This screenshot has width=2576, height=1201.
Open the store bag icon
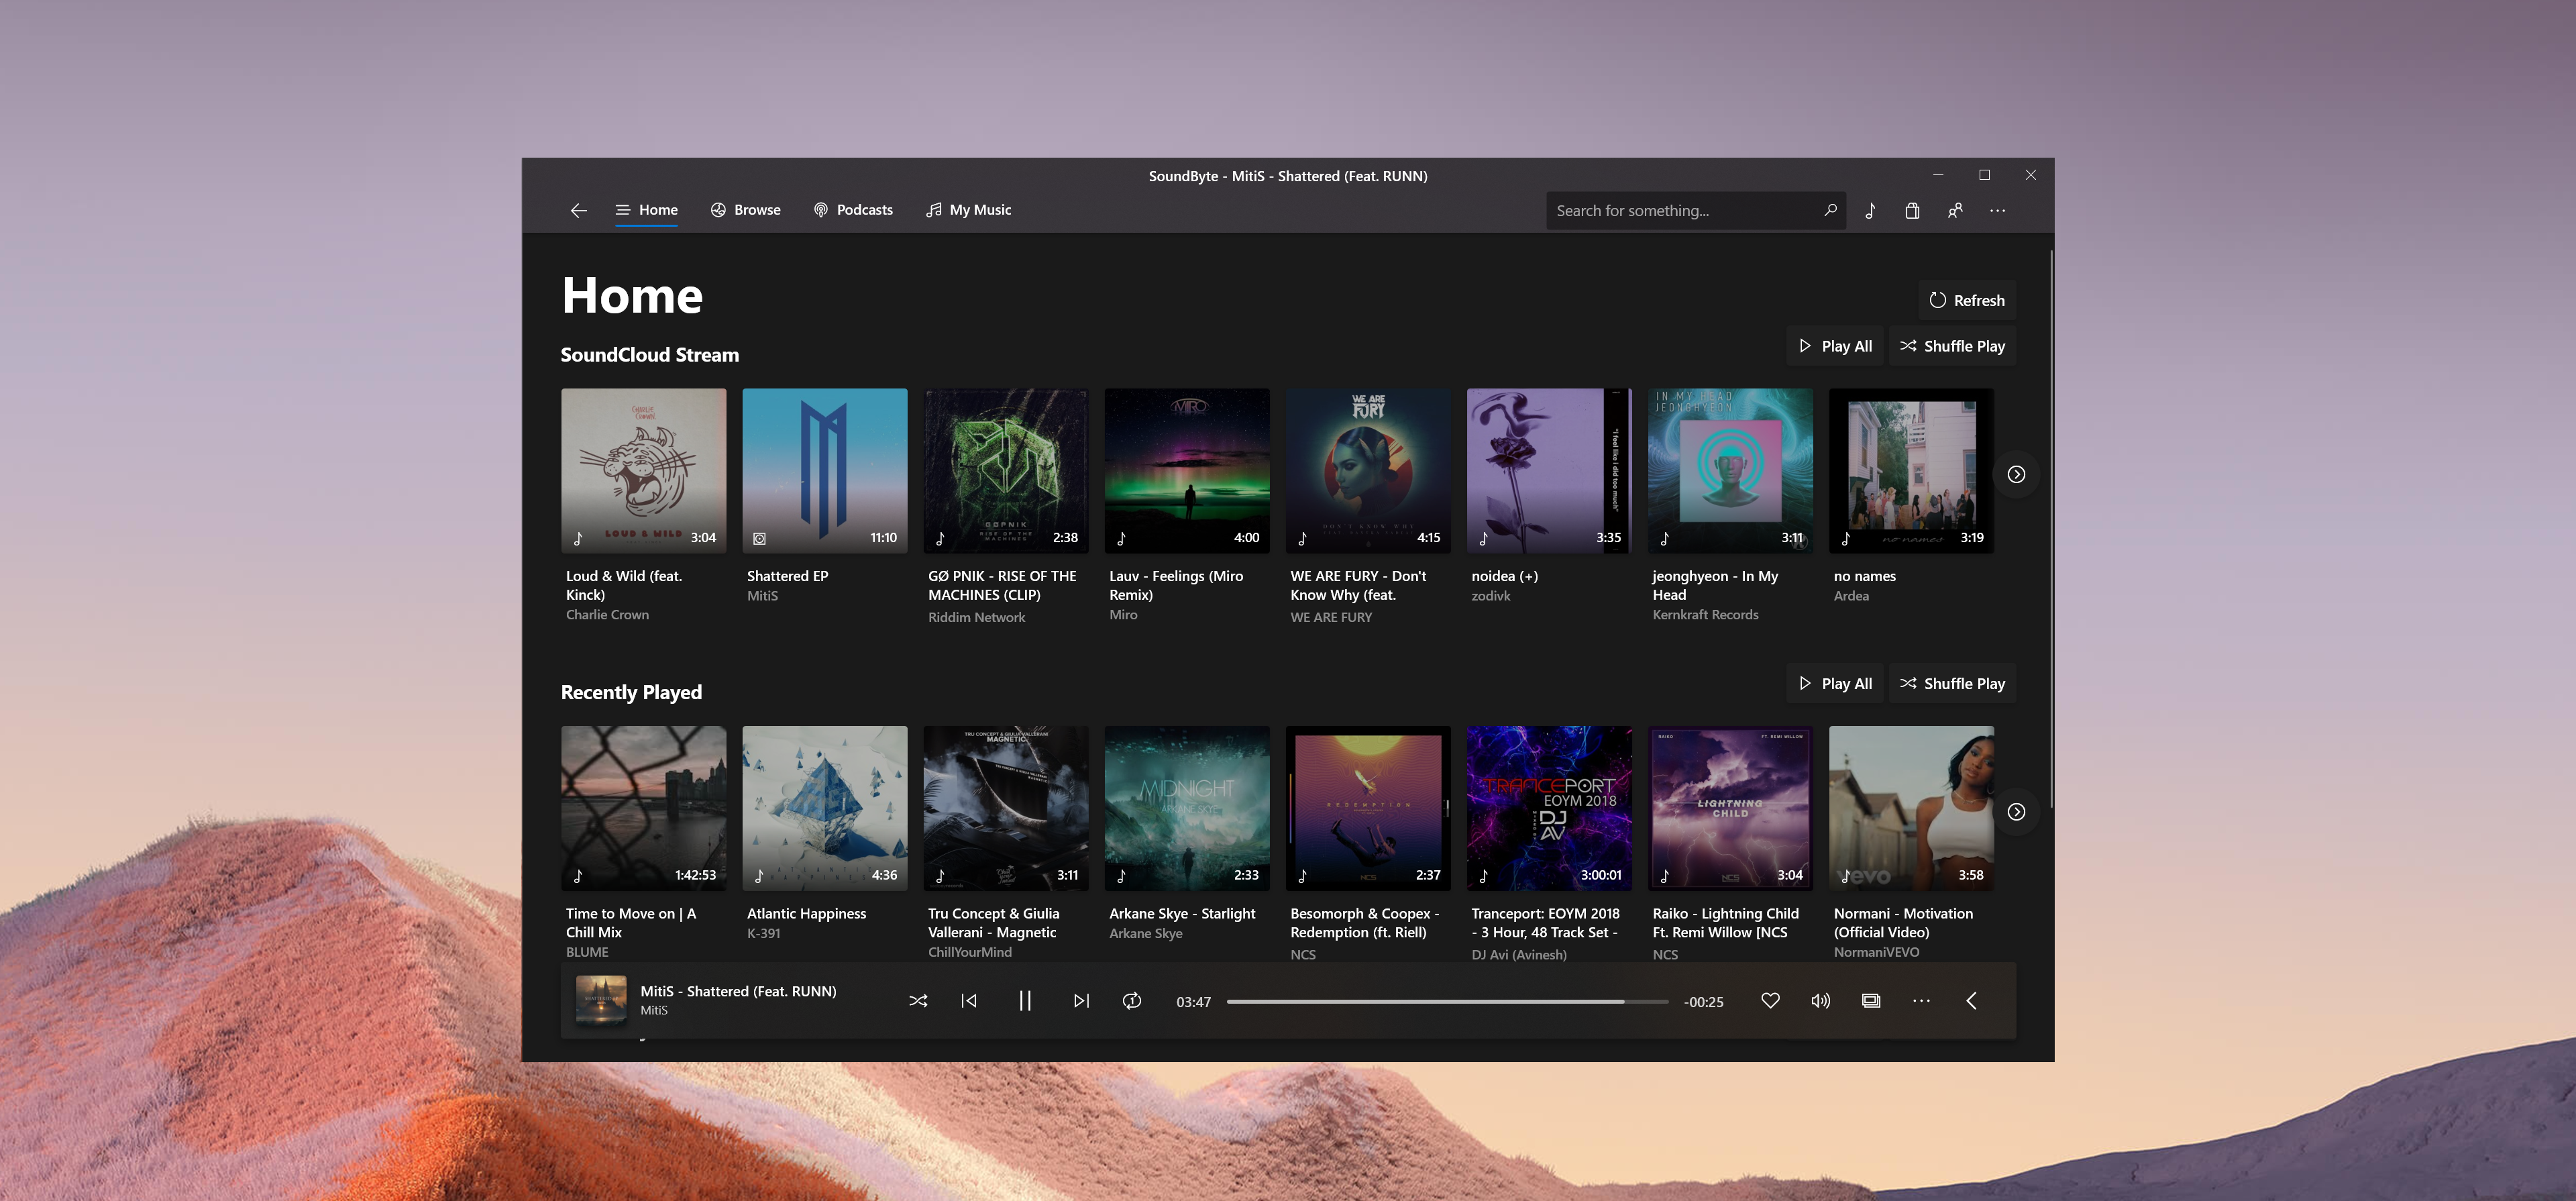[1912, 211]
